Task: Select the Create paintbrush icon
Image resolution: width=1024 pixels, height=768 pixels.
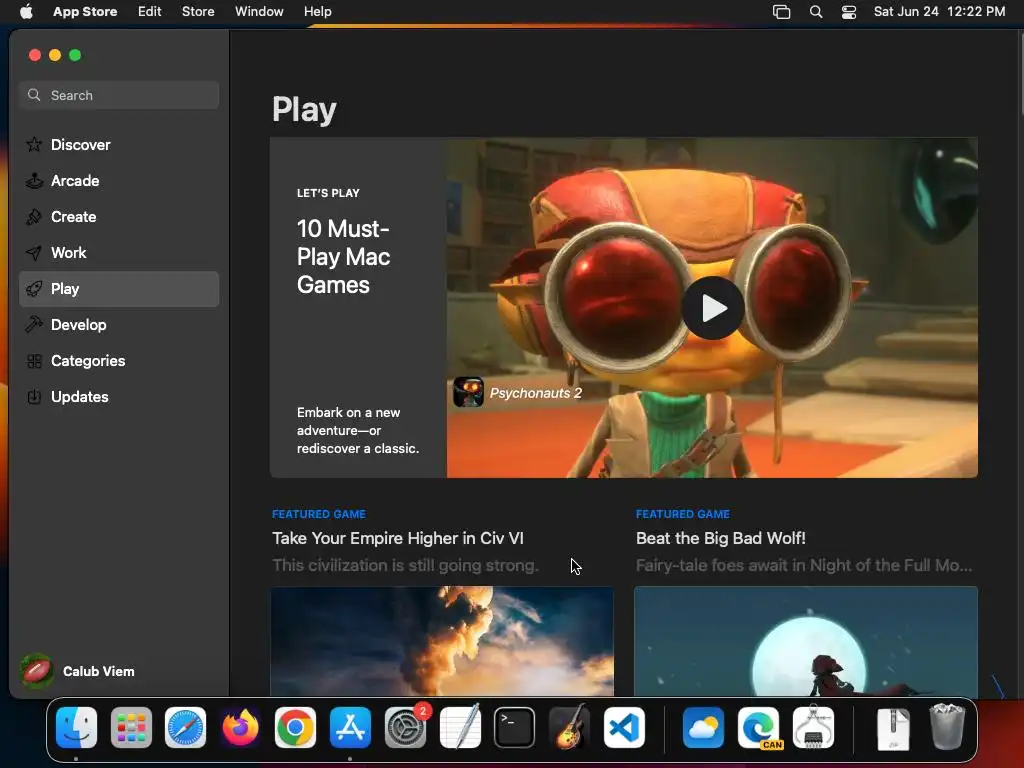Action: tap(34, 216)
